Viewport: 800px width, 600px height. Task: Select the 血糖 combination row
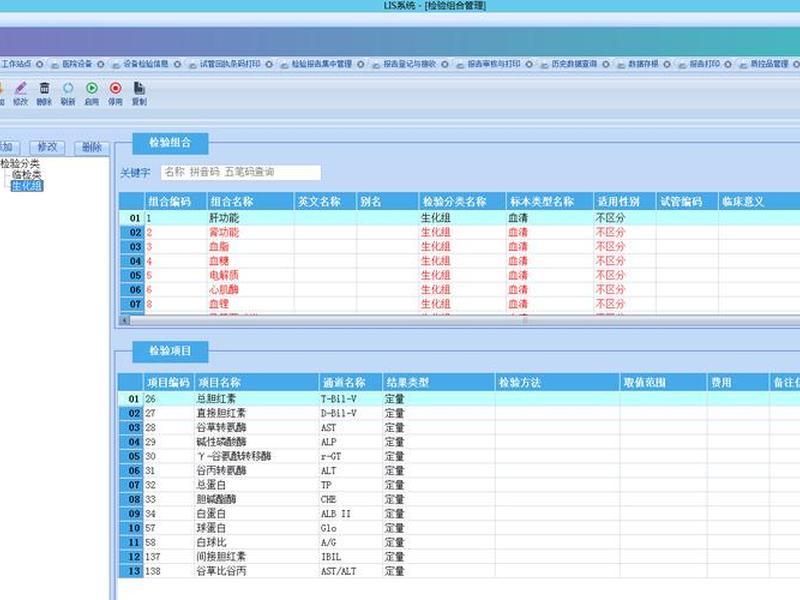pyautogui.click(x=459, y=261)
